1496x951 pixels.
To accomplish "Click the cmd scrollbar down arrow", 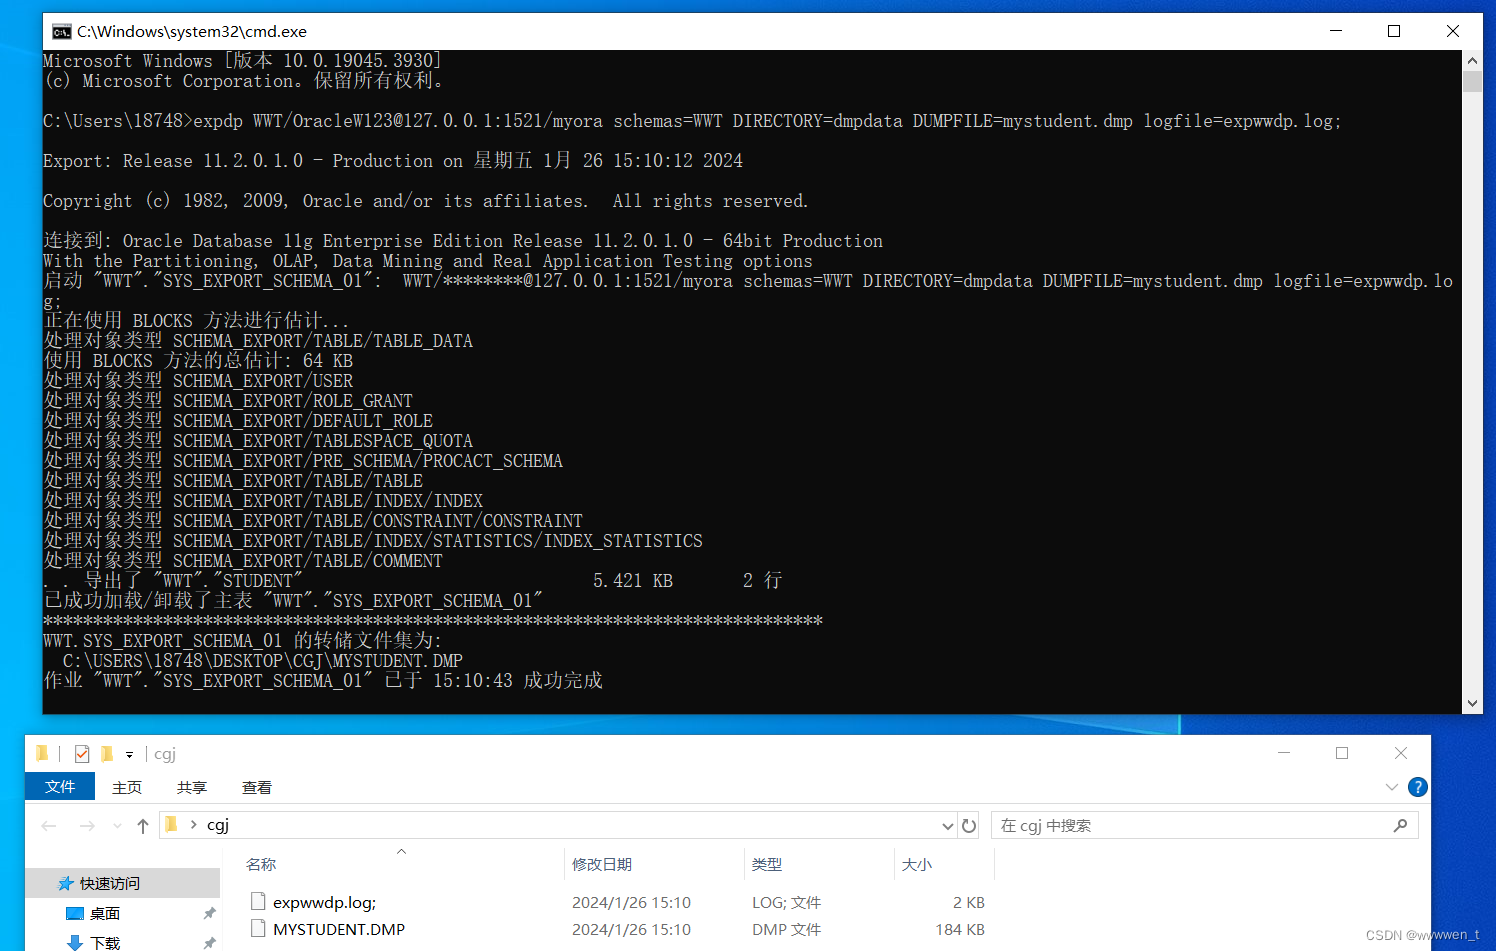I will tap(1472, 703).
